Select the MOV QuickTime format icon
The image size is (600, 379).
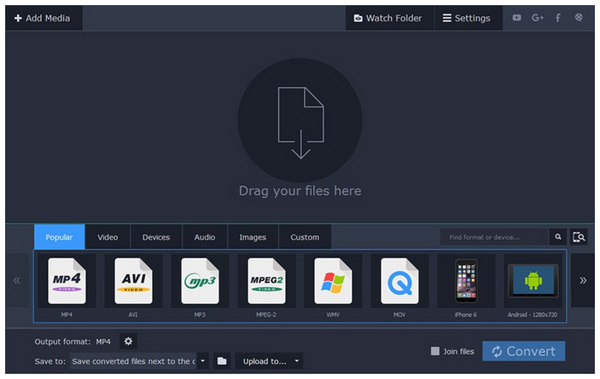point(399,281)
